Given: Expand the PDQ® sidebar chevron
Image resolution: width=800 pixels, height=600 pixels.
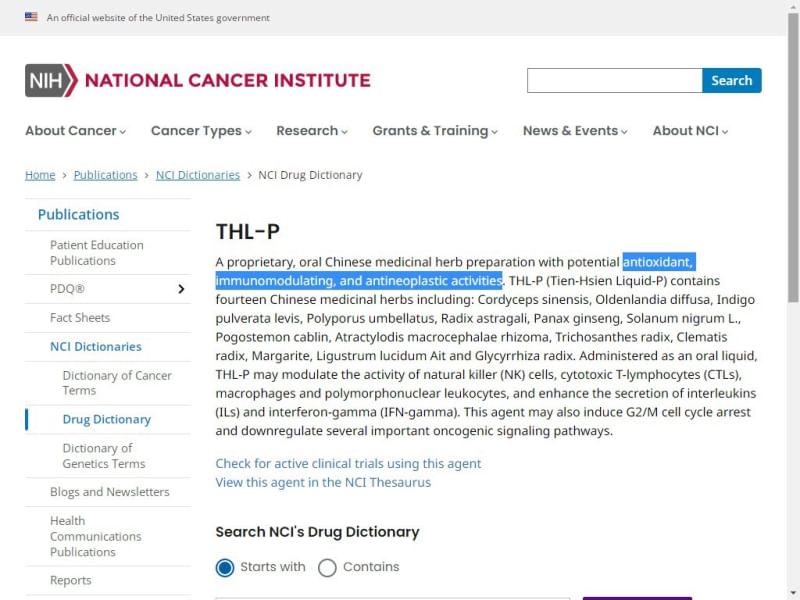Looking at the screenshot, I should pyautogui.click(x=181, y=289).
